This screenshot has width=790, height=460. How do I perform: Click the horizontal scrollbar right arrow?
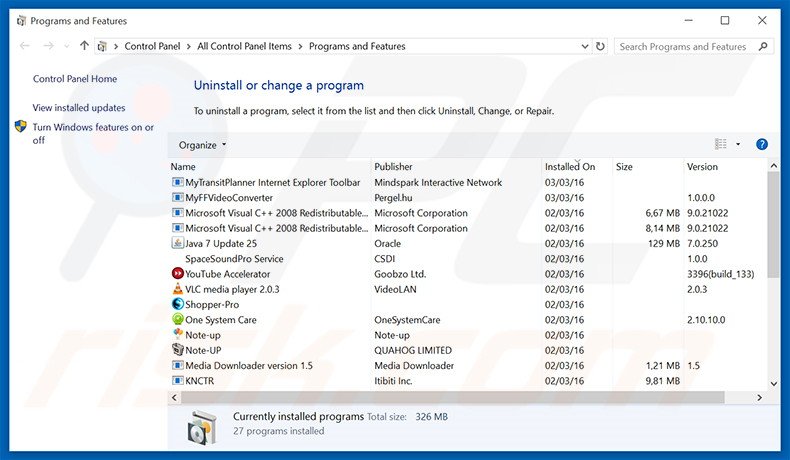point(759,398)
